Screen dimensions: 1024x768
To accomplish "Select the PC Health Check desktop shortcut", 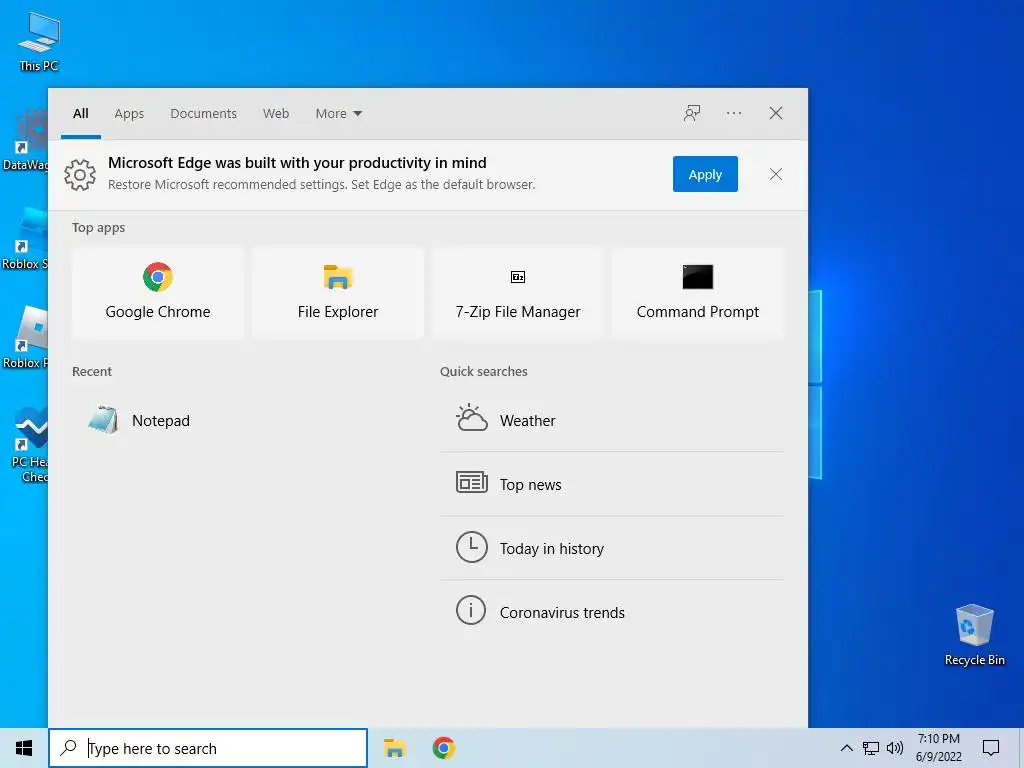I will [30, 445].
